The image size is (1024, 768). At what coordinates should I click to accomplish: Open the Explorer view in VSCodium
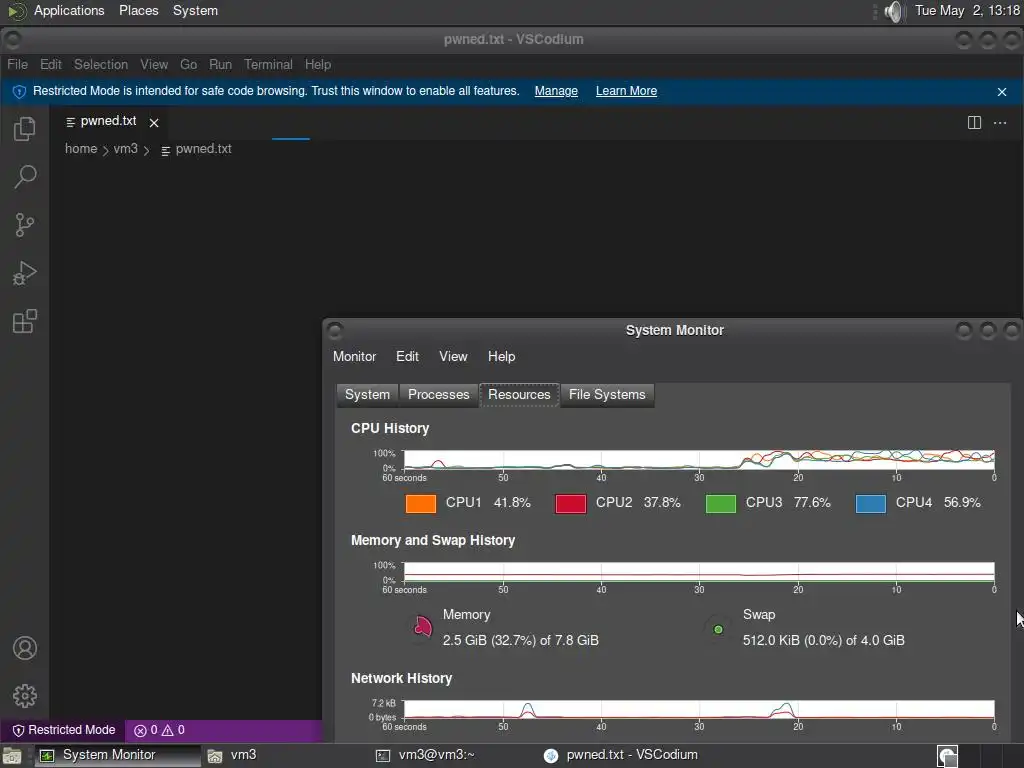[x=25, y=129]
